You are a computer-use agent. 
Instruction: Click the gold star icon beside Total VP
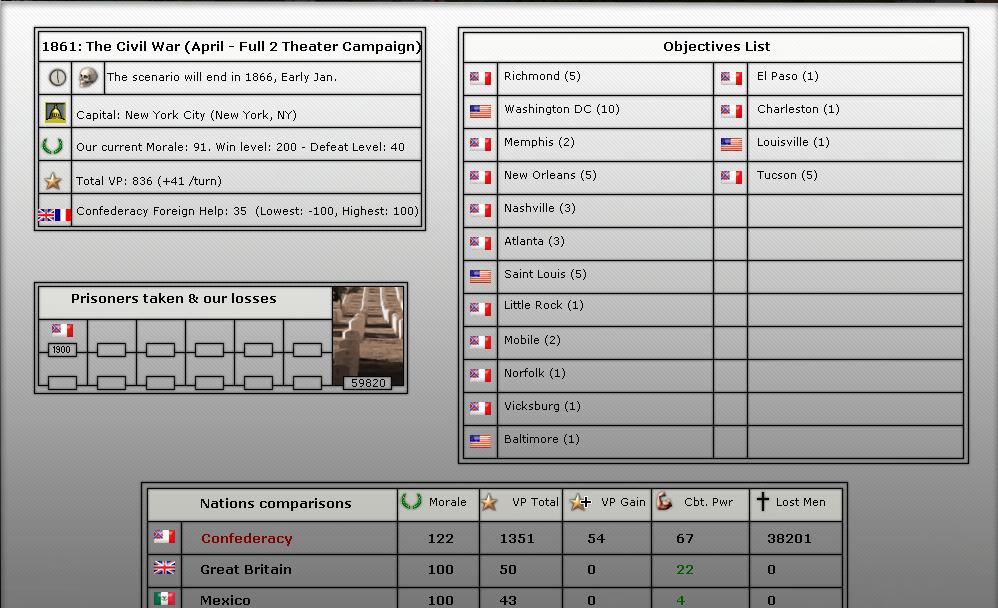[x=53, y=181]
